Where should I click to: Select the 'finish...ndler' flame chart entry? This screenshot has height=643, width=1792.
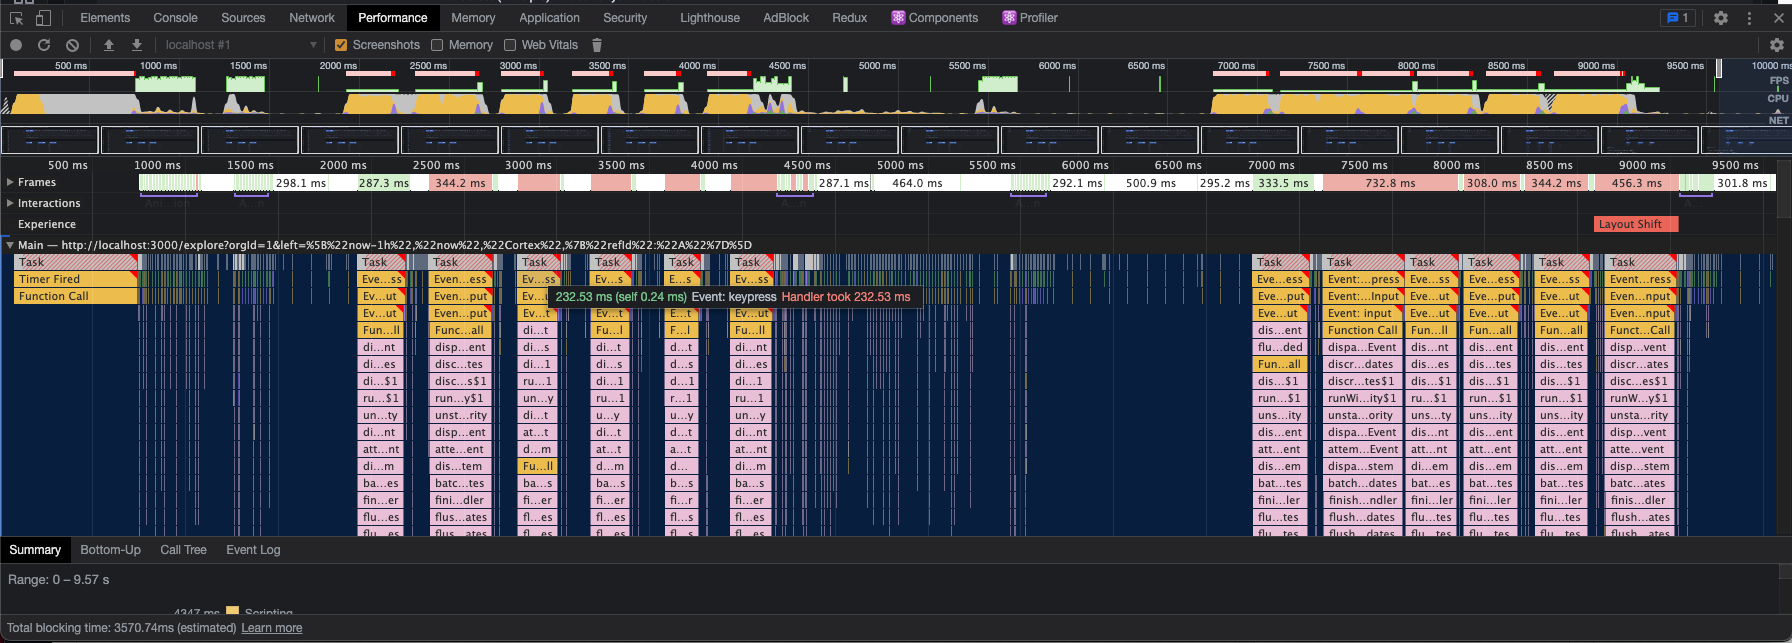point(1363,500)
